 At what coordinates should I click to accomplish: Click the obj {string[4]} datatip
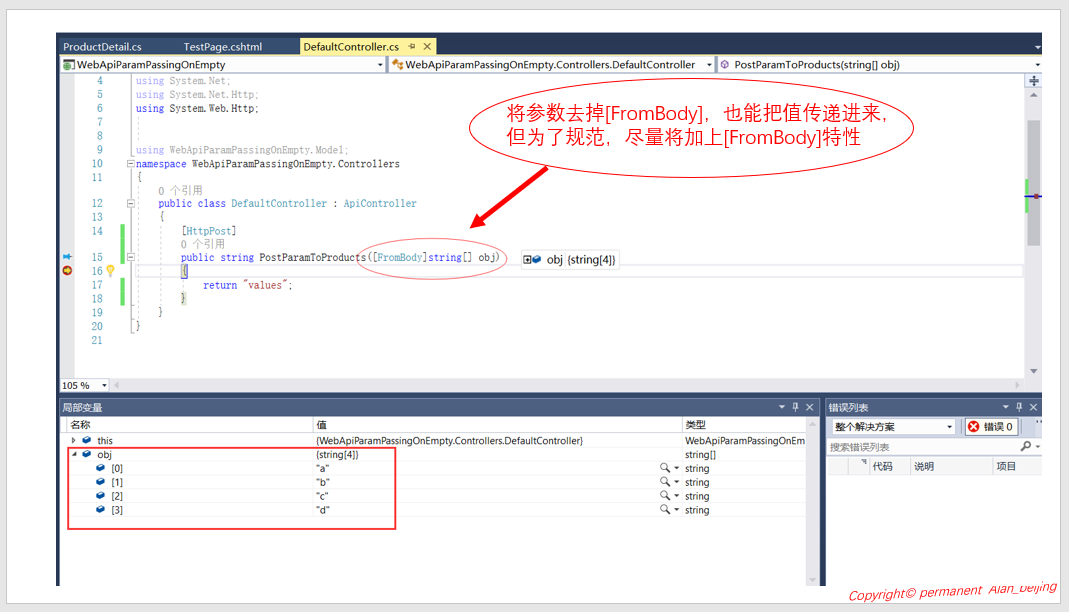point(571,260)
